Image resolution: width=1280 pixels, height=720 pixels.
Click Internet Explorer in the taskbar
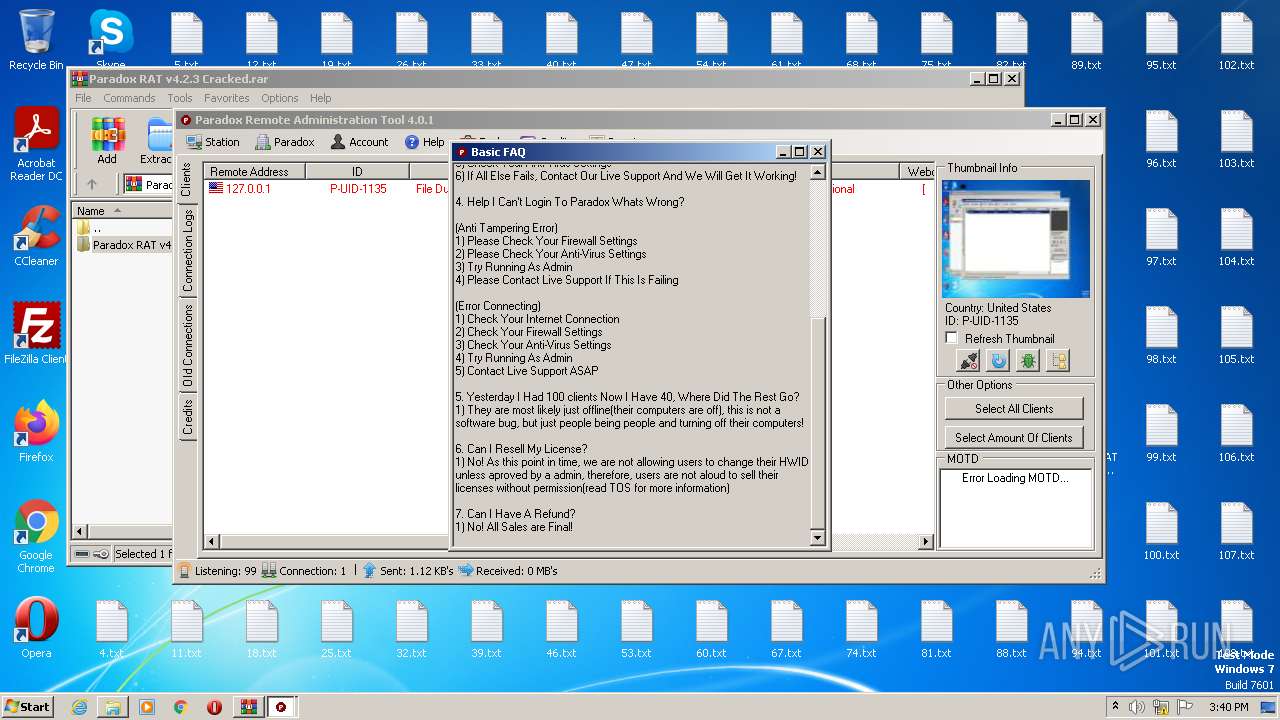(79, 707)
